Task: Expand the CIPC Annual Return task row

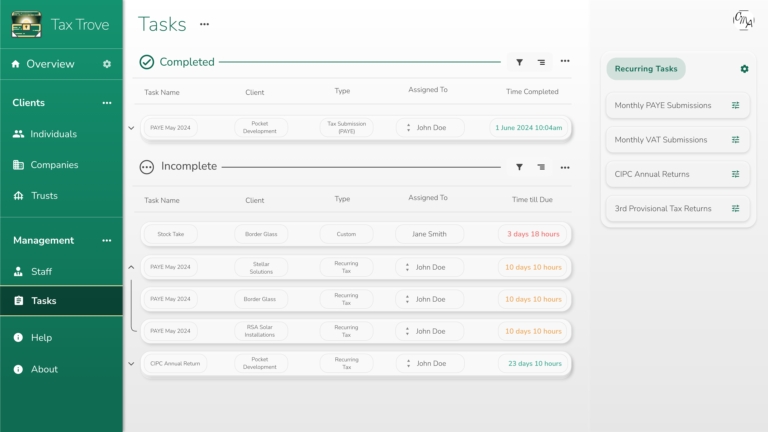Action: tap(131, 364)
